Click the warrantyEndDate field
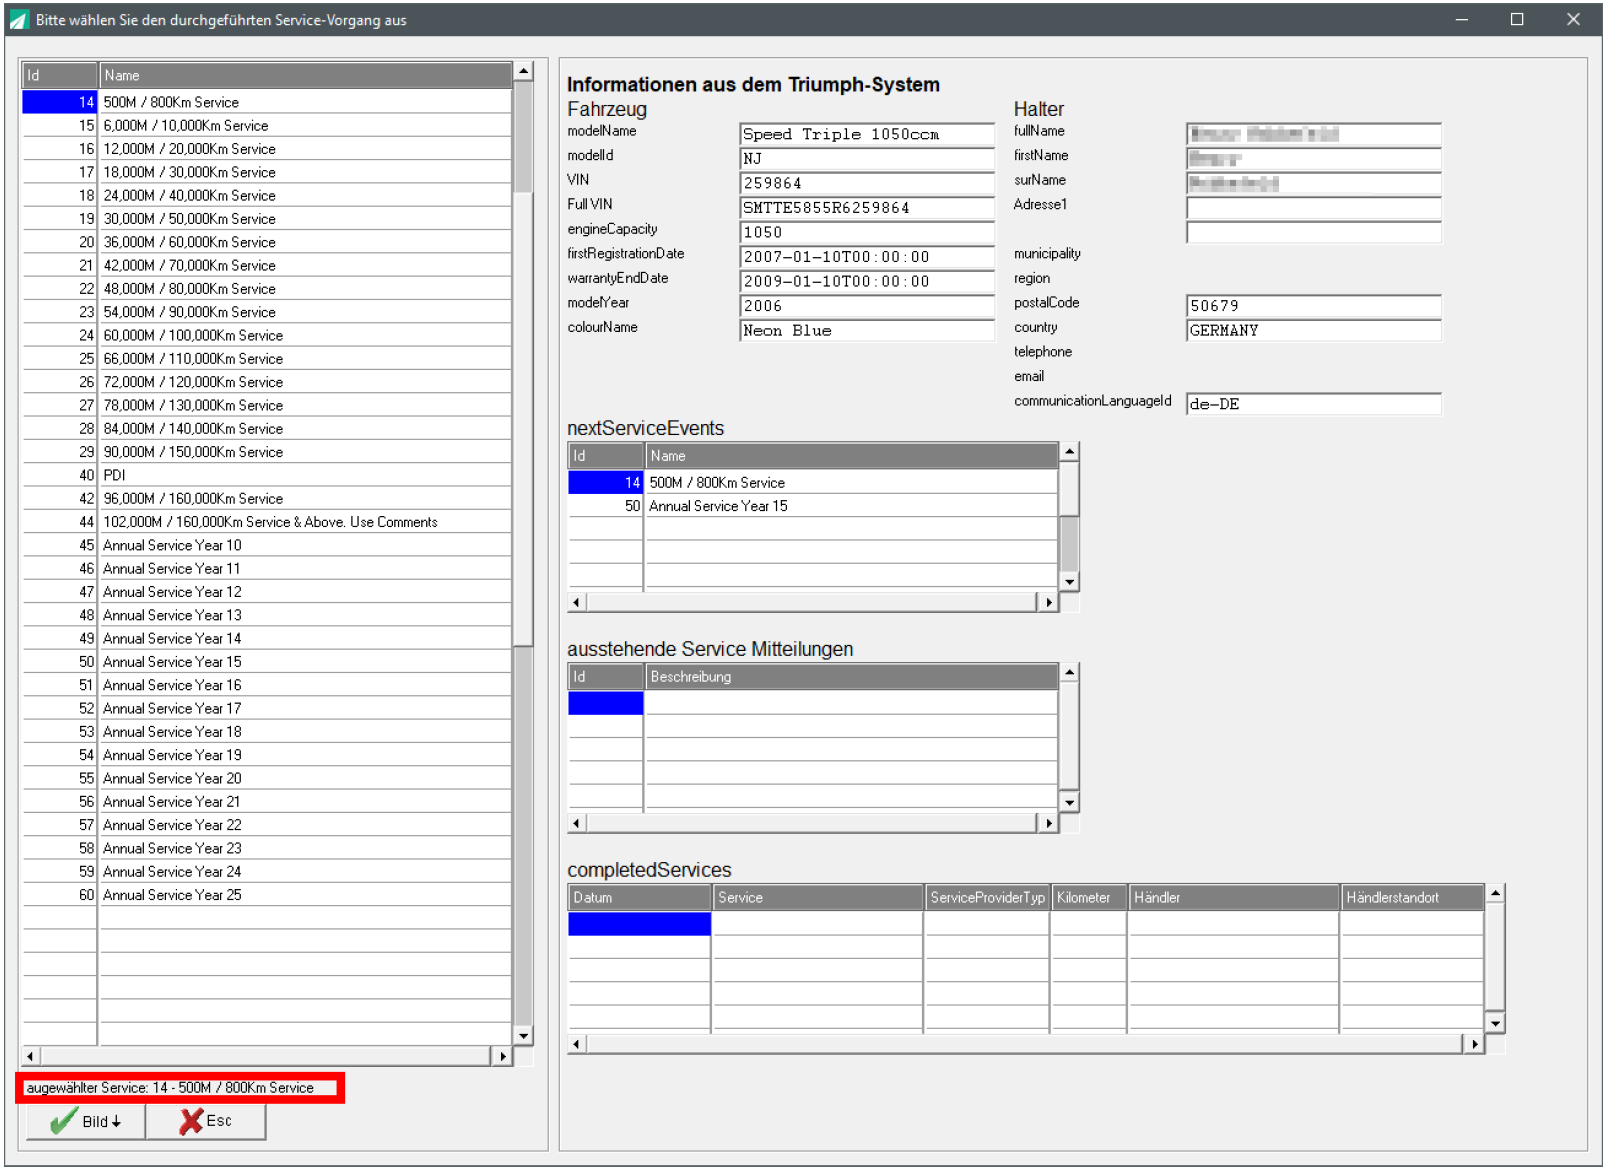This screenshot has height=1172, width=1609. coord(867,281)
